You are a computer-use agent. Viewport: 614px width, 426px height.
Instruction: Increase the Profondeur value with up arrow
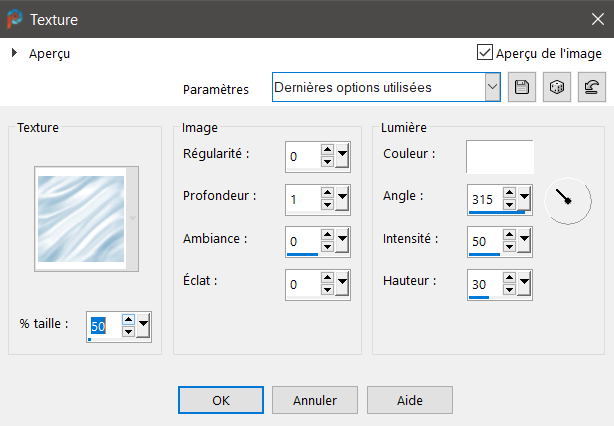(x=327, y=192)
